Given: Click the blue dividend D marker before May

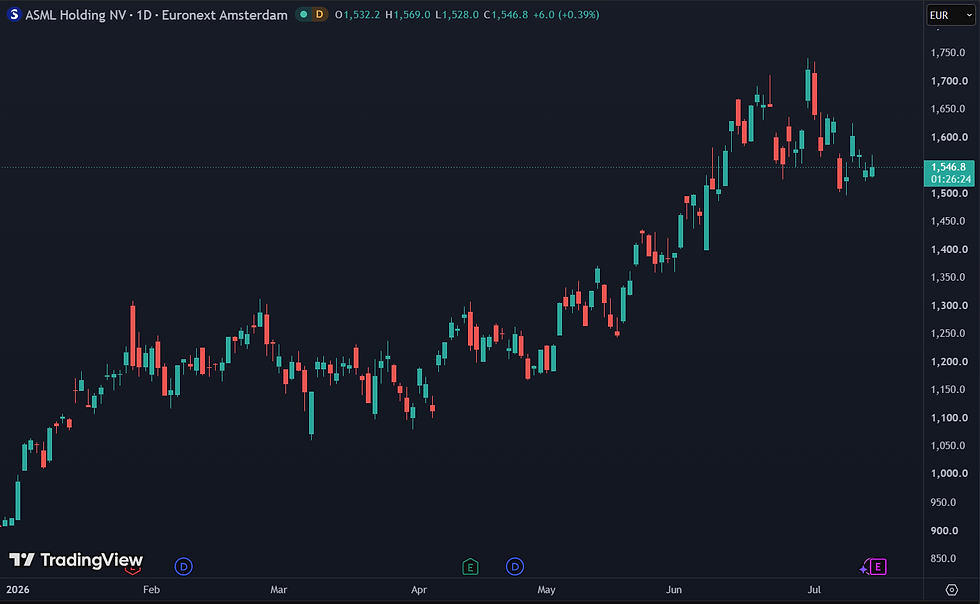Looking at the screenshot, I should [514, 567].
